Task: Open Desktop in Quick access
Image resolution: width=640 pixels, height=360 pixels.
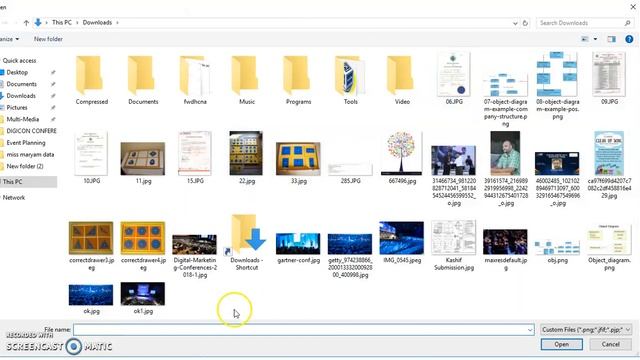Action: pyautogui.click(x=17, y=72)
